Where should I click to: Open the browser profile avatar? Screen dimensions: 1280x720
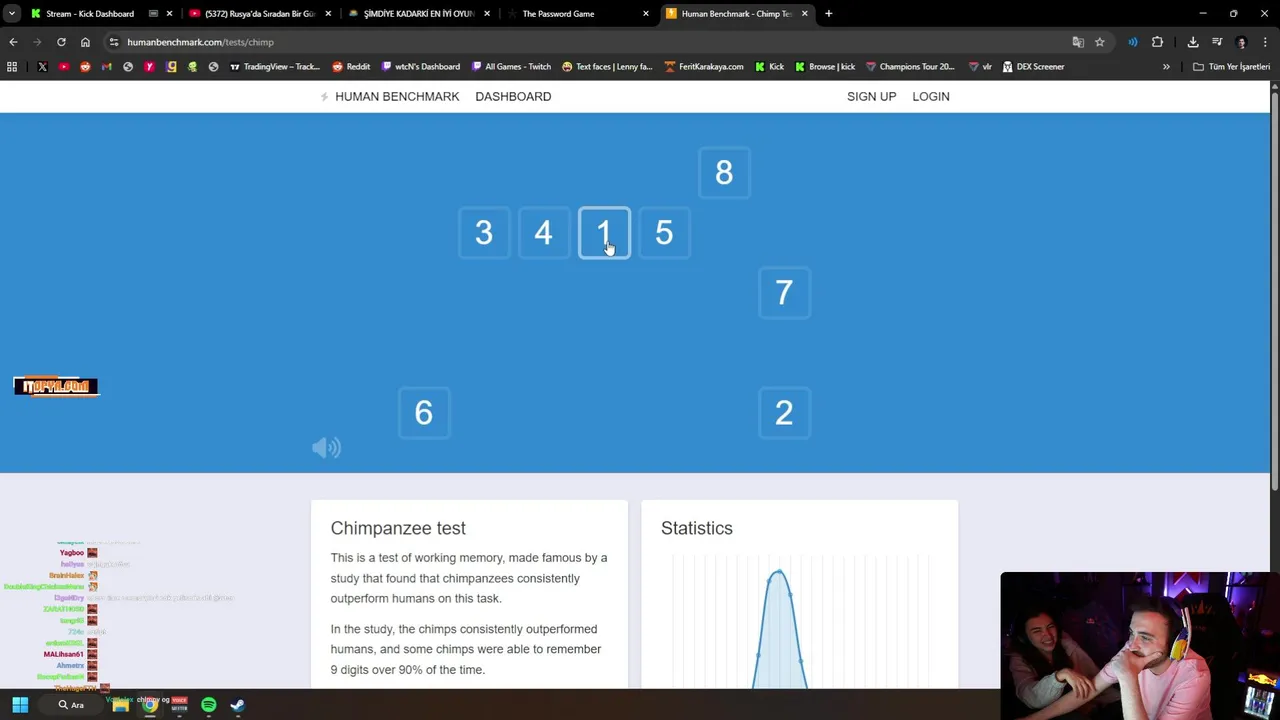point(1242,42)
